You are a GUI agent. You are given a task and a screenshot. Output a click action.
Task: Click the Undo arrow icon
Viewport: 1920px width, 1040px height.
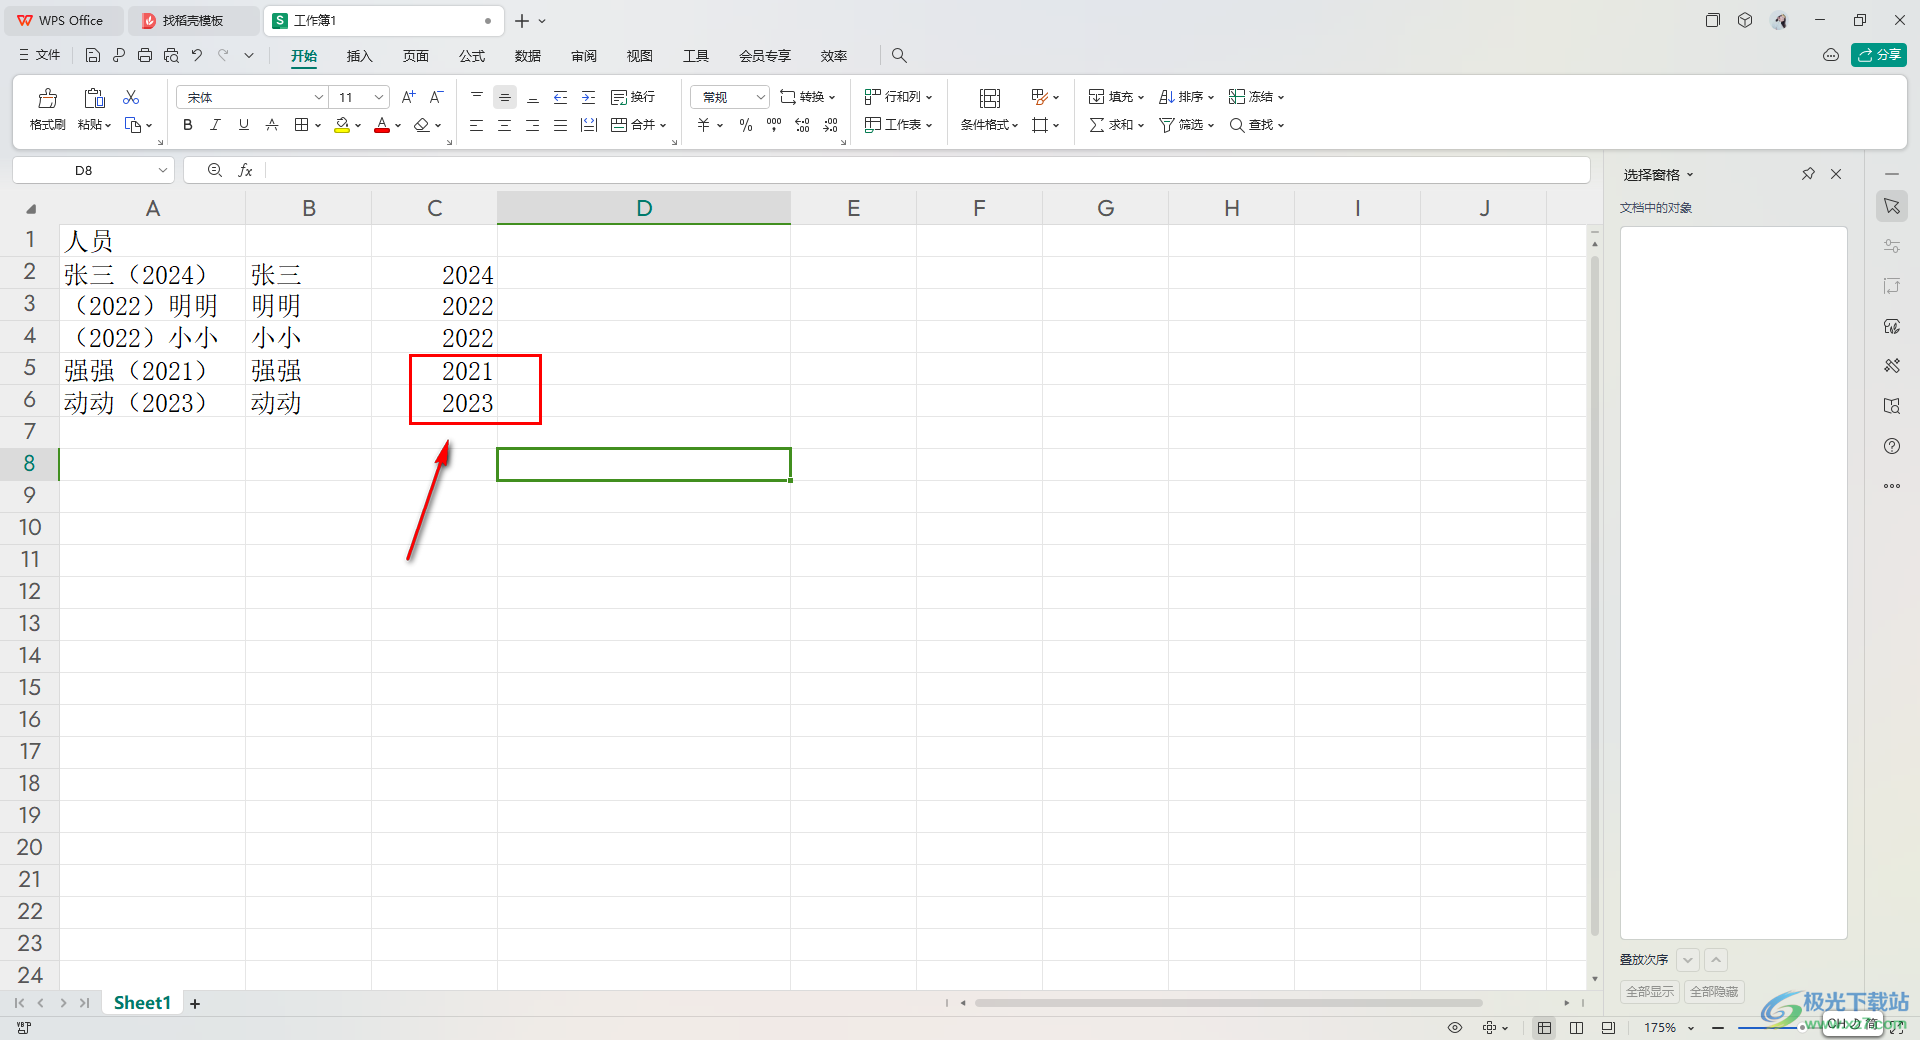pyautogui.click(x=197, y=55)
